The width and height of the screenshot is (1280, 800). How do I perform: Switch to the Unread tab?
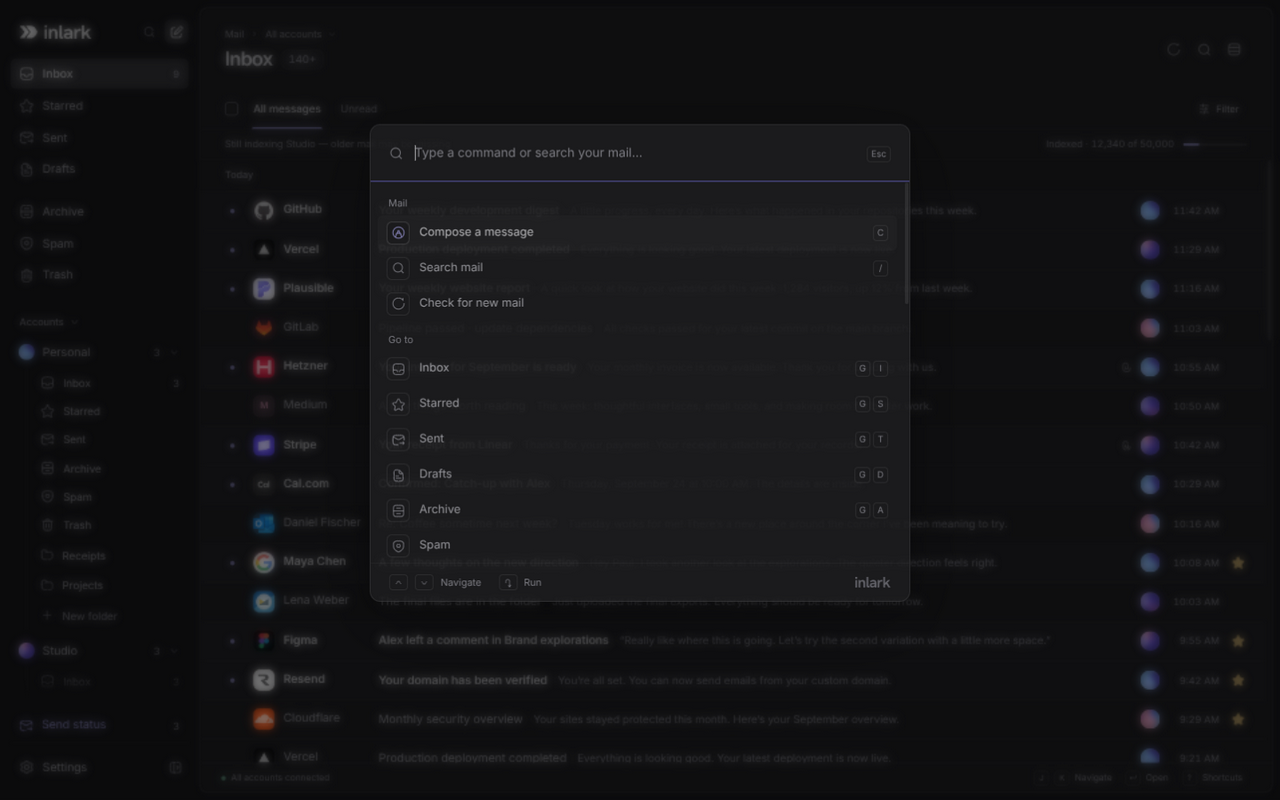pos(358,109)
